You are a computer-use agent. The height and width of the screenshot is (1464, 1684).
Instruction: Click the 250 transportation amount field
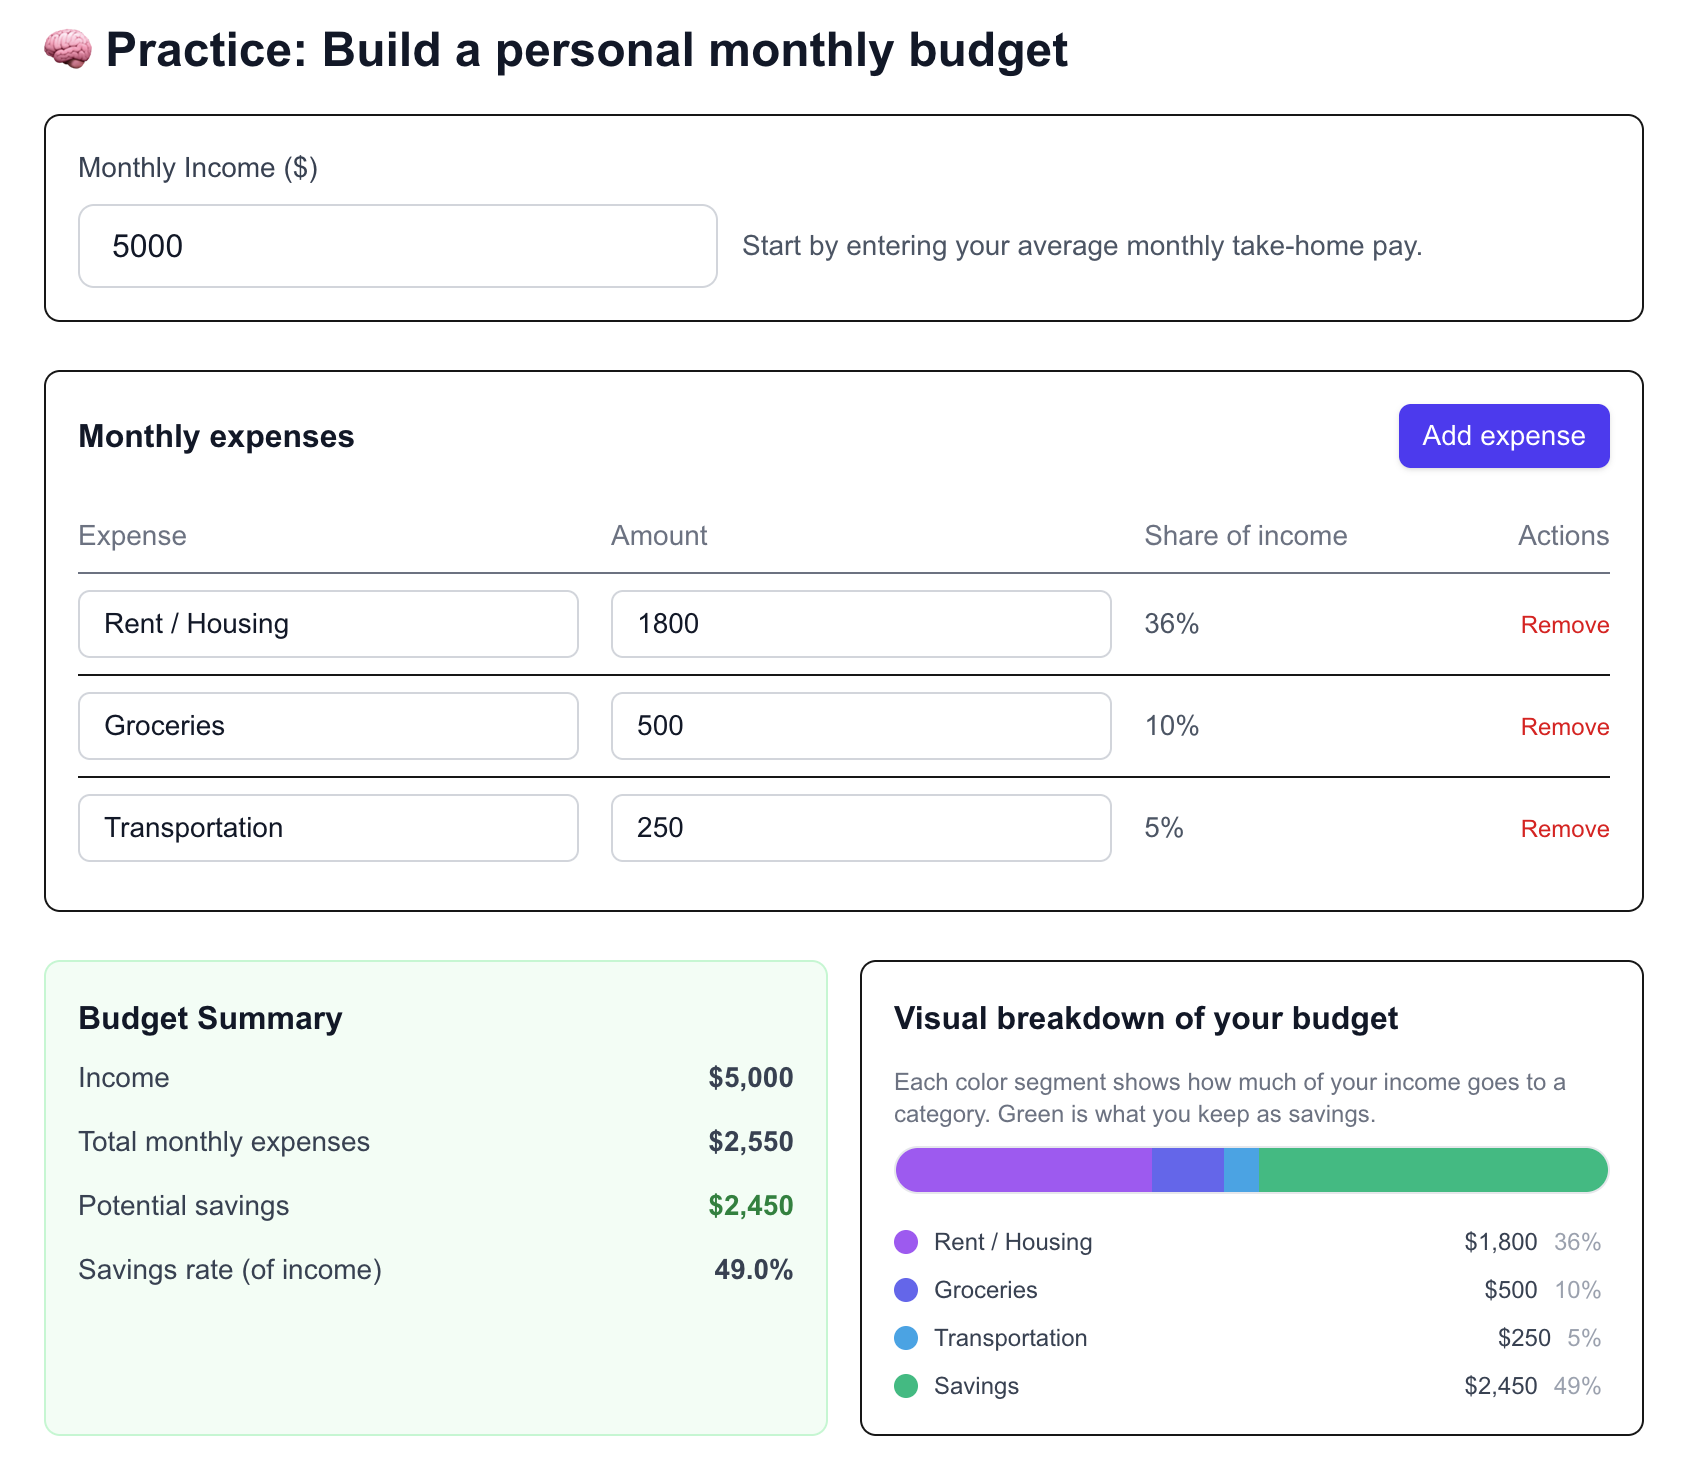pyautogui.click(x=860, y=828)
